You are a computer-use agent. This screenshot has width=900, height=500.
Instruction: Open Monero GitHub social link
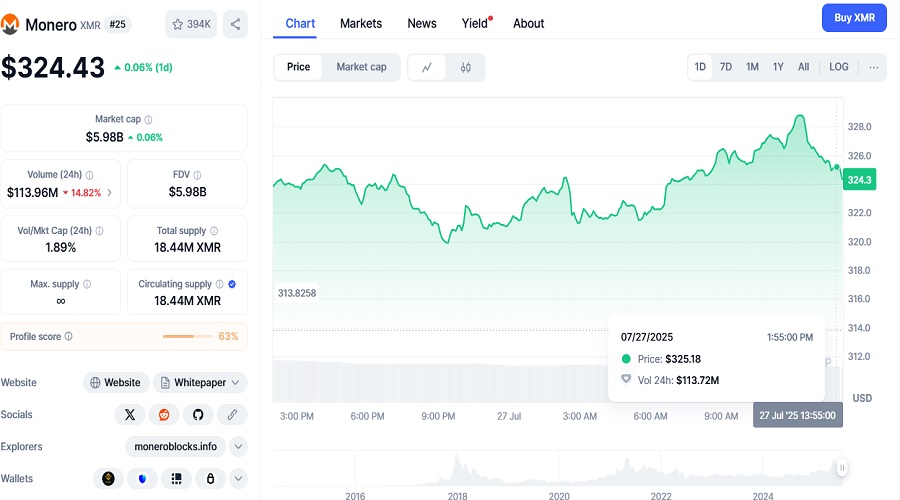[198, 414]
